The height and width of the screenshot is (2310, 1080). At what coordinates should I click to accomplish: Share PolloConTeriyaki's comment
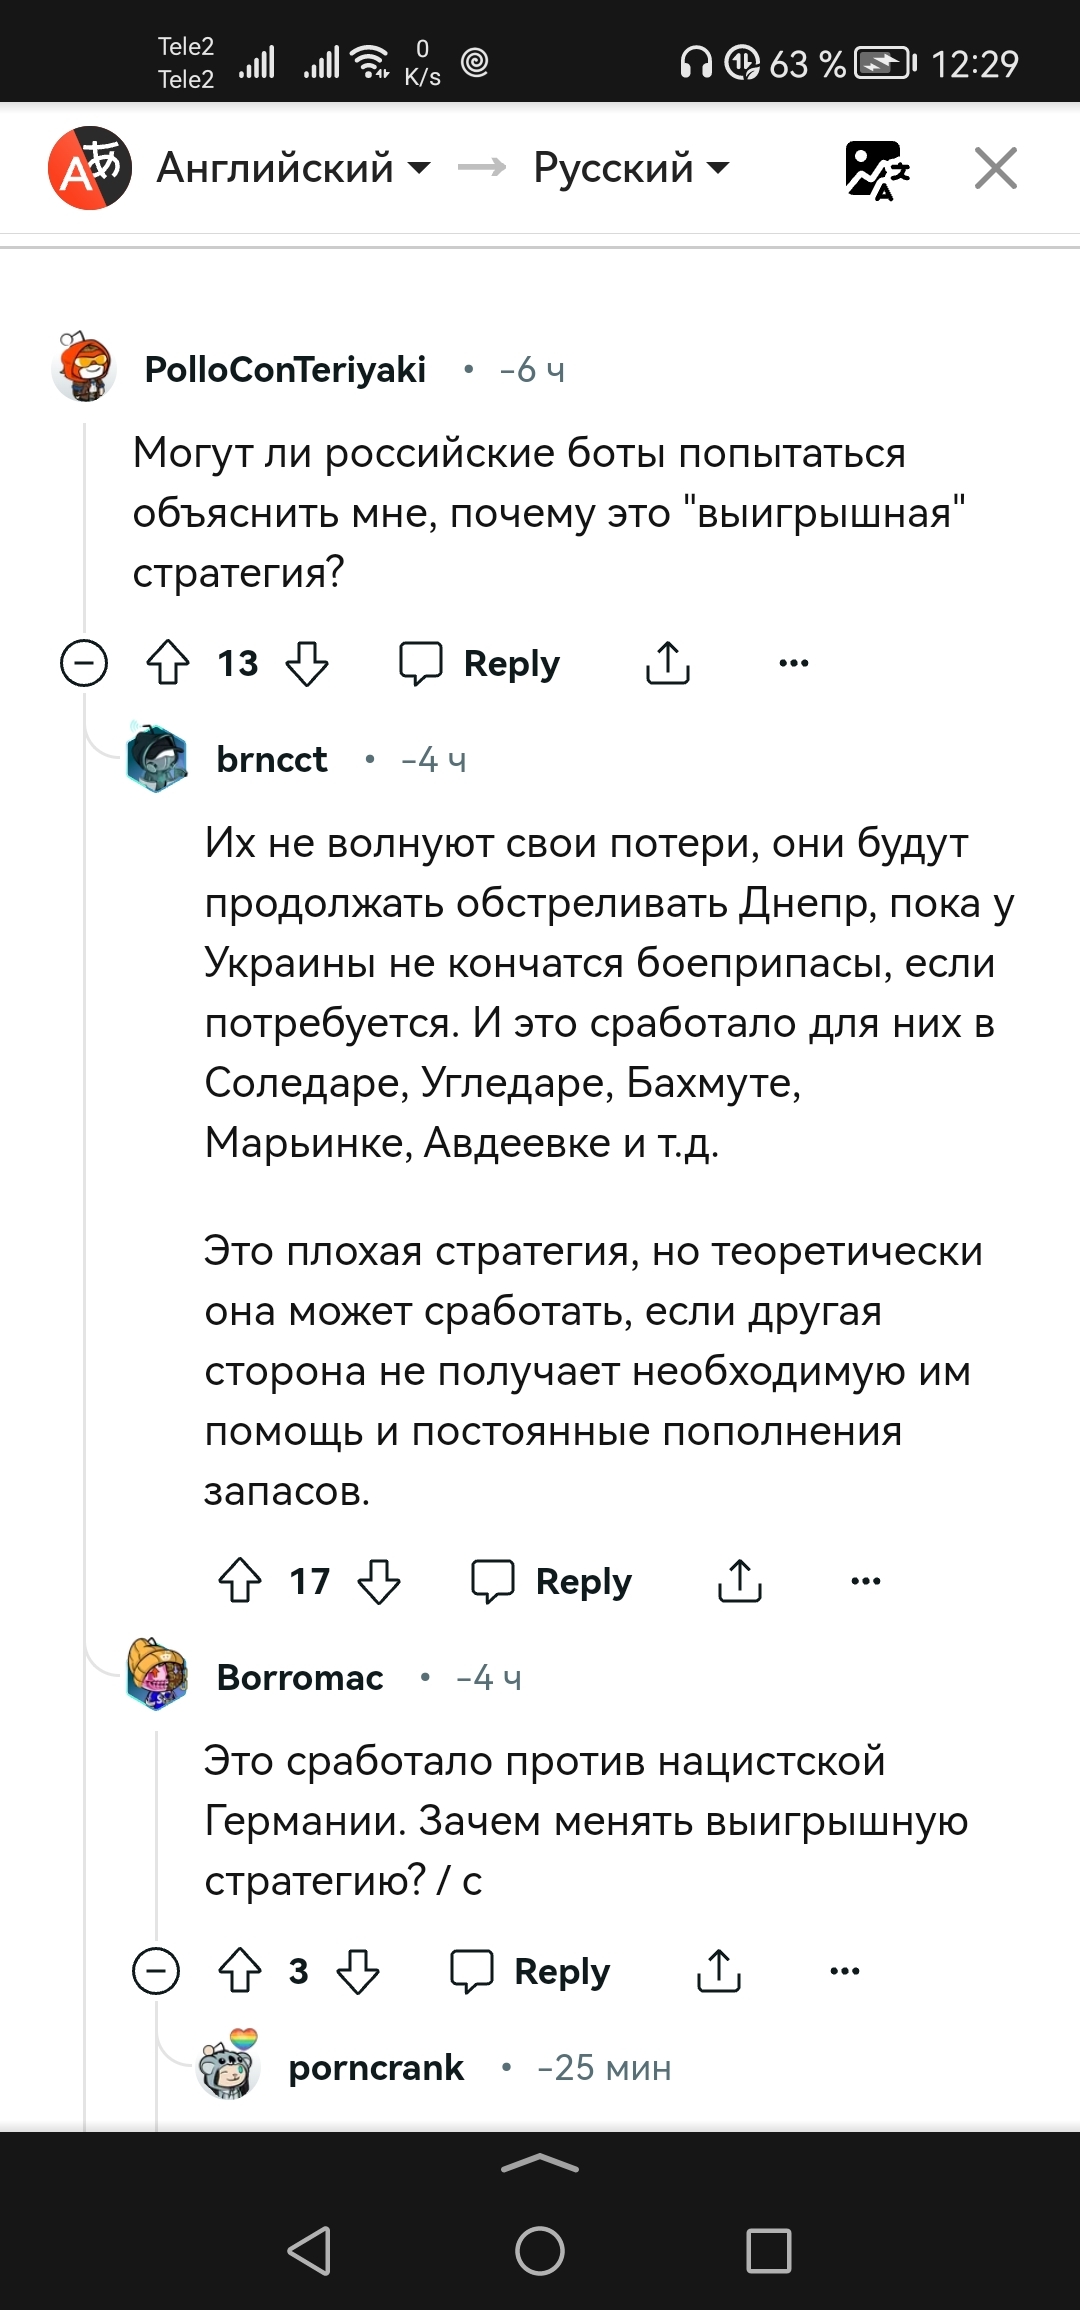pos(668,663)
